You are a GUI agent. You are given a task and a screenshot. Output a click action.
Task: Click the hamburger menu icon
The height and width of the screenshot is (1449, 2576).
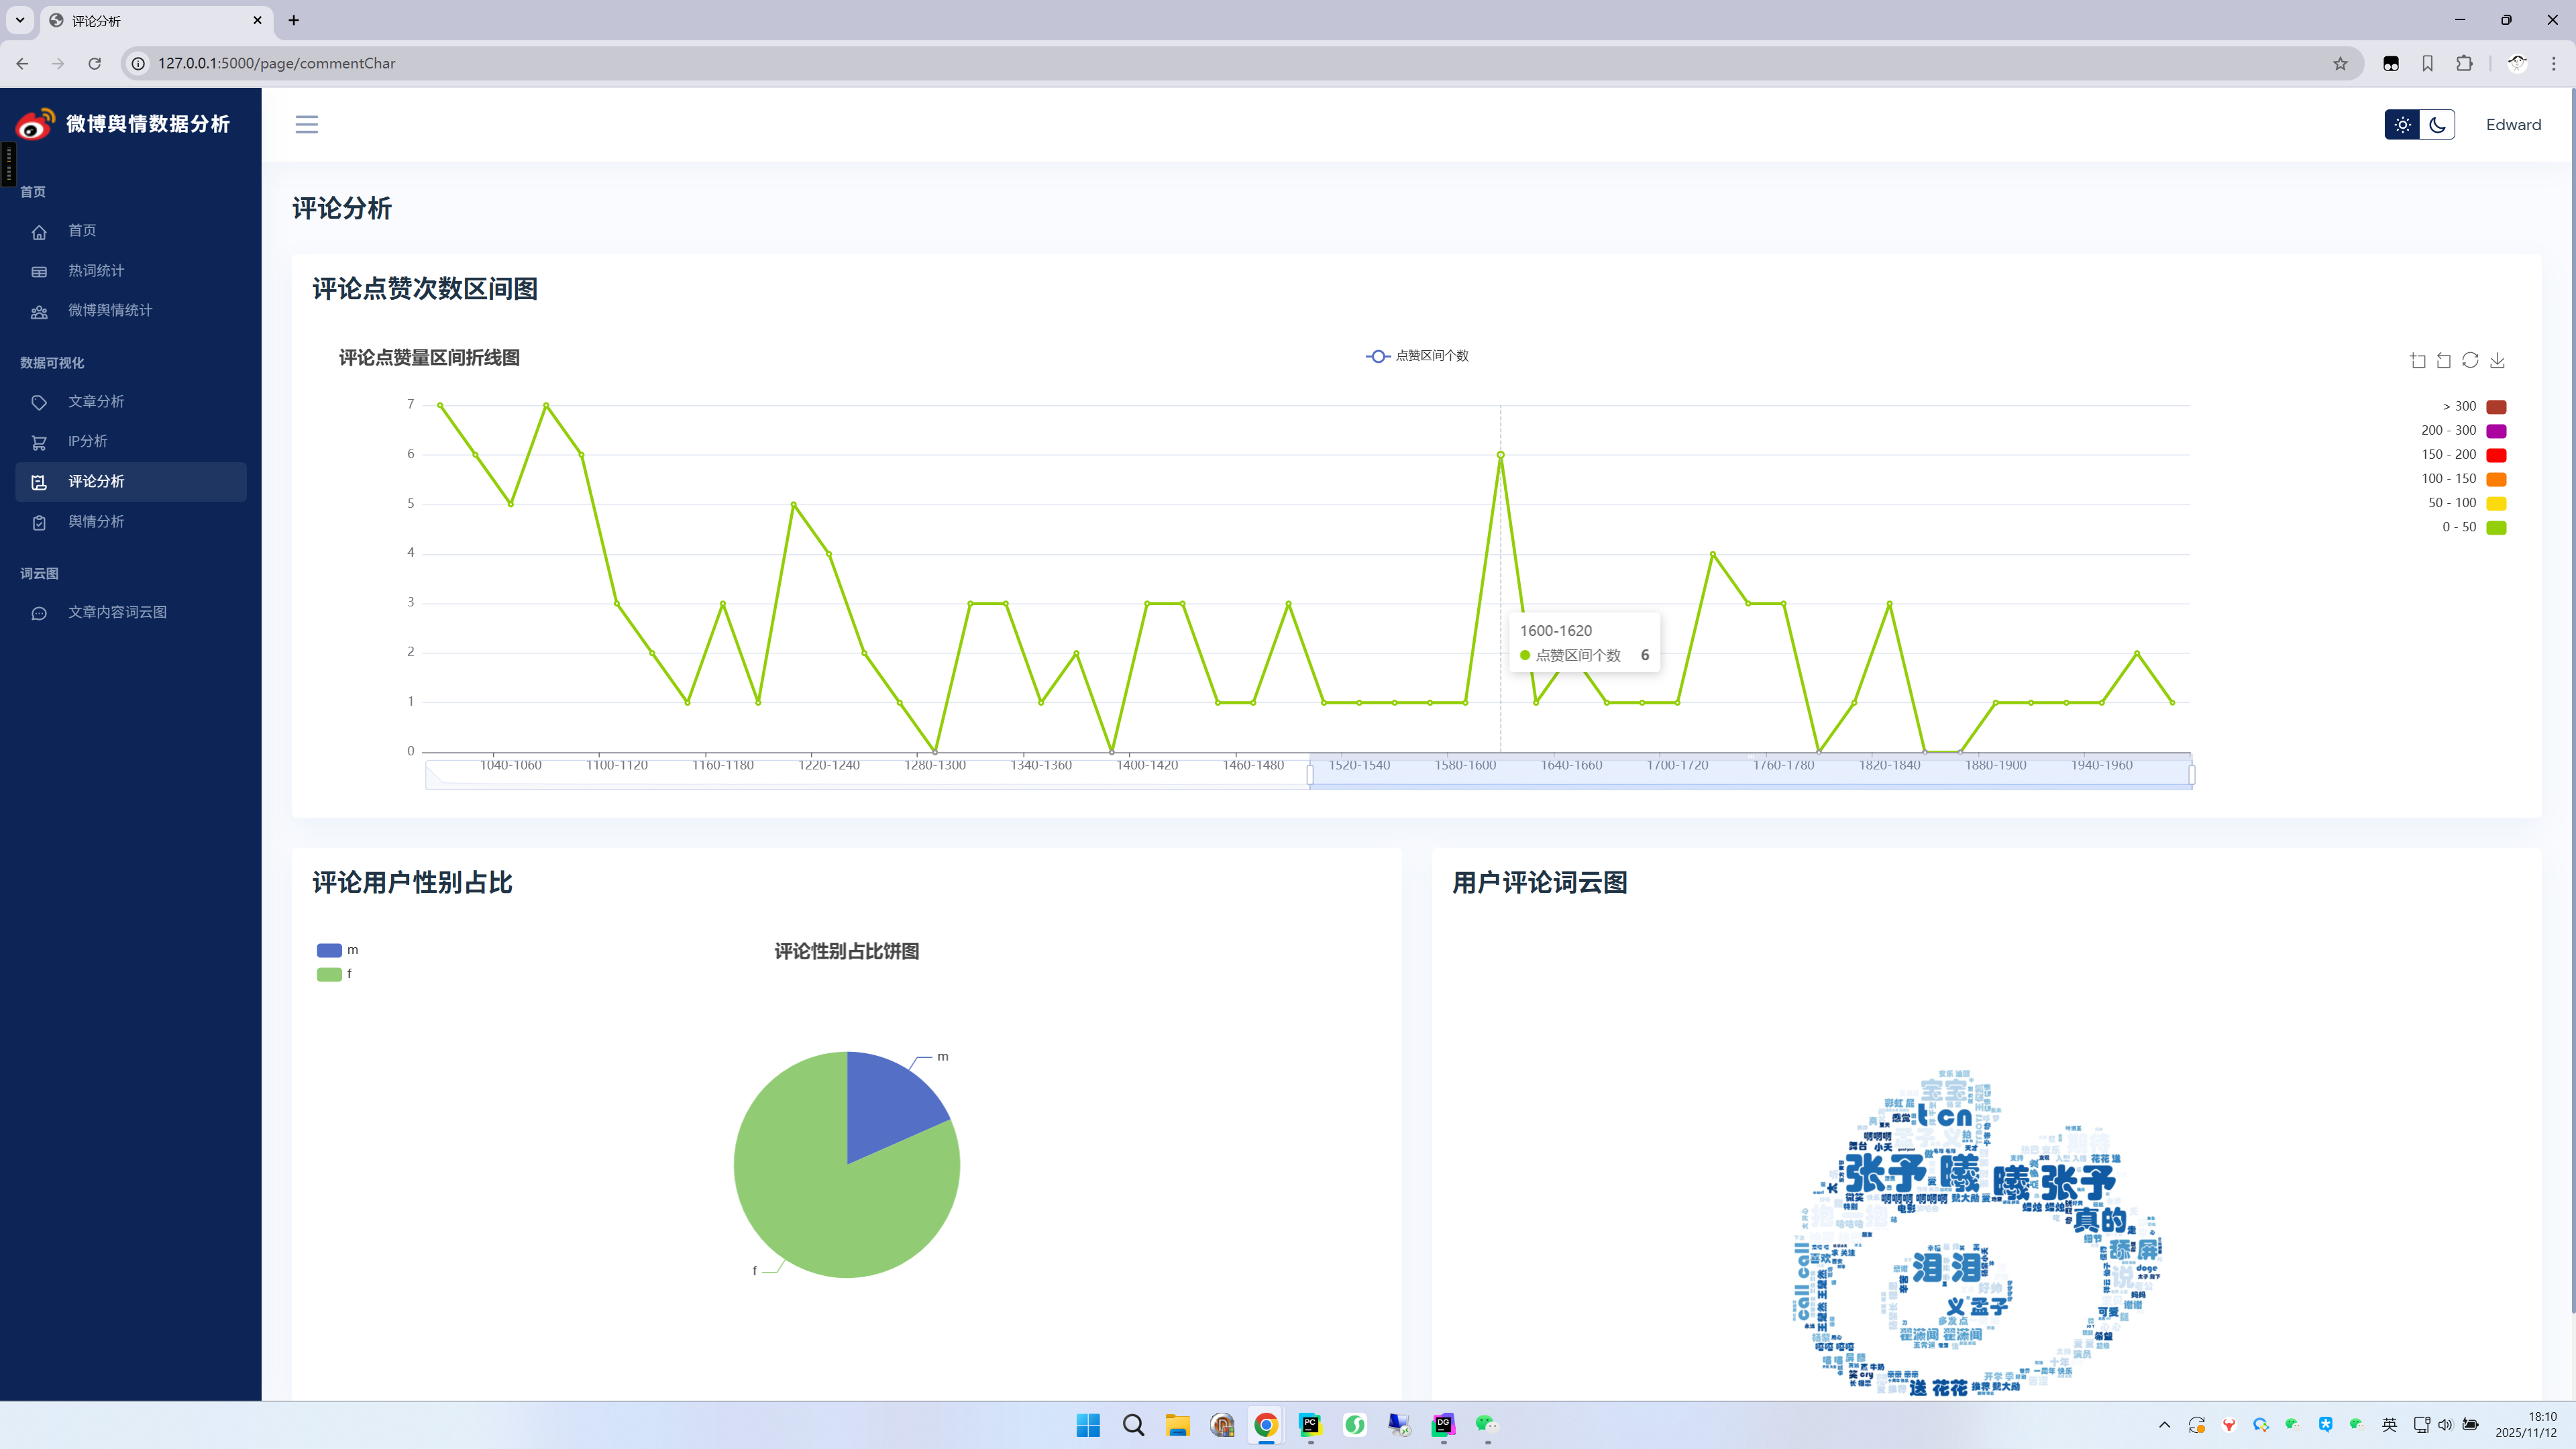pos(306,124)
